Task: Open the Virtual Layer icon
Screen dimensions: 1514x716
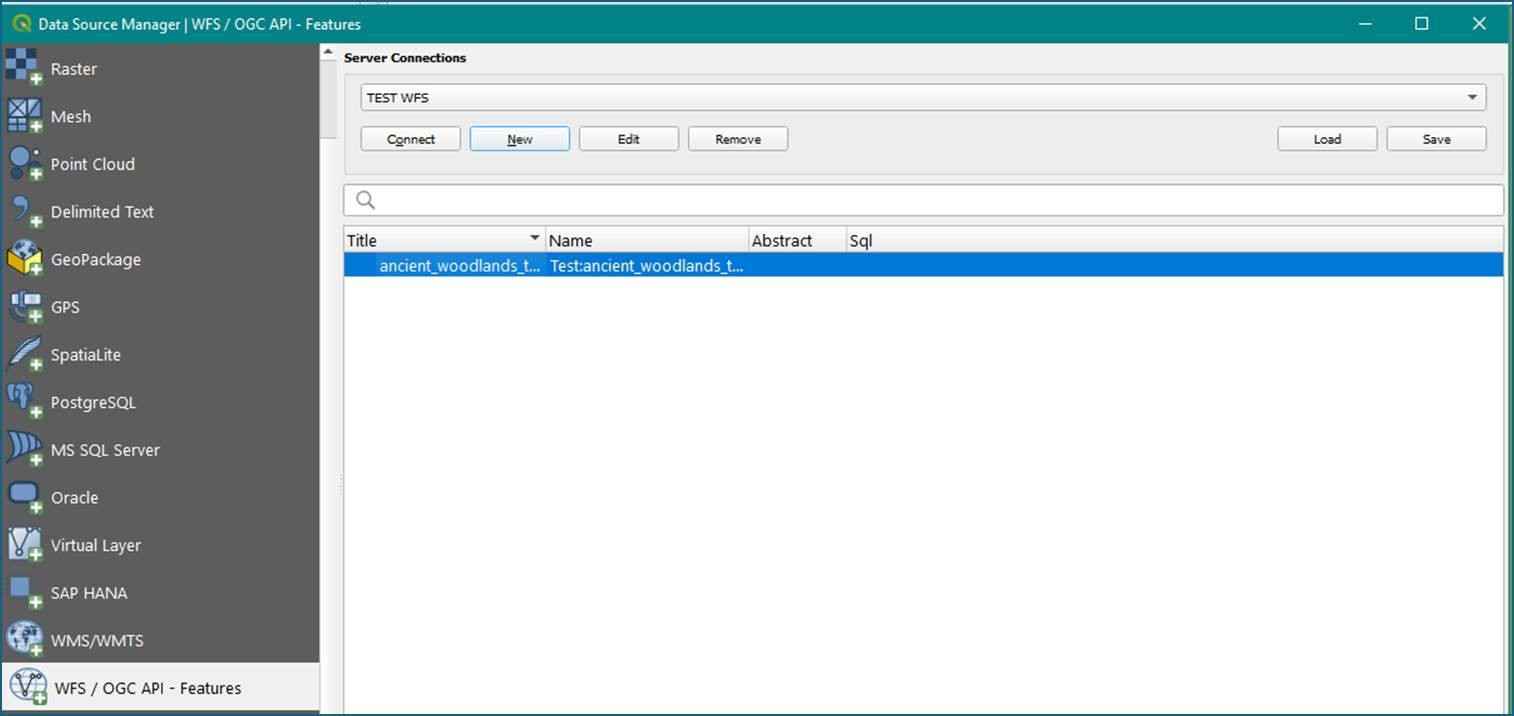Action: 24,545
